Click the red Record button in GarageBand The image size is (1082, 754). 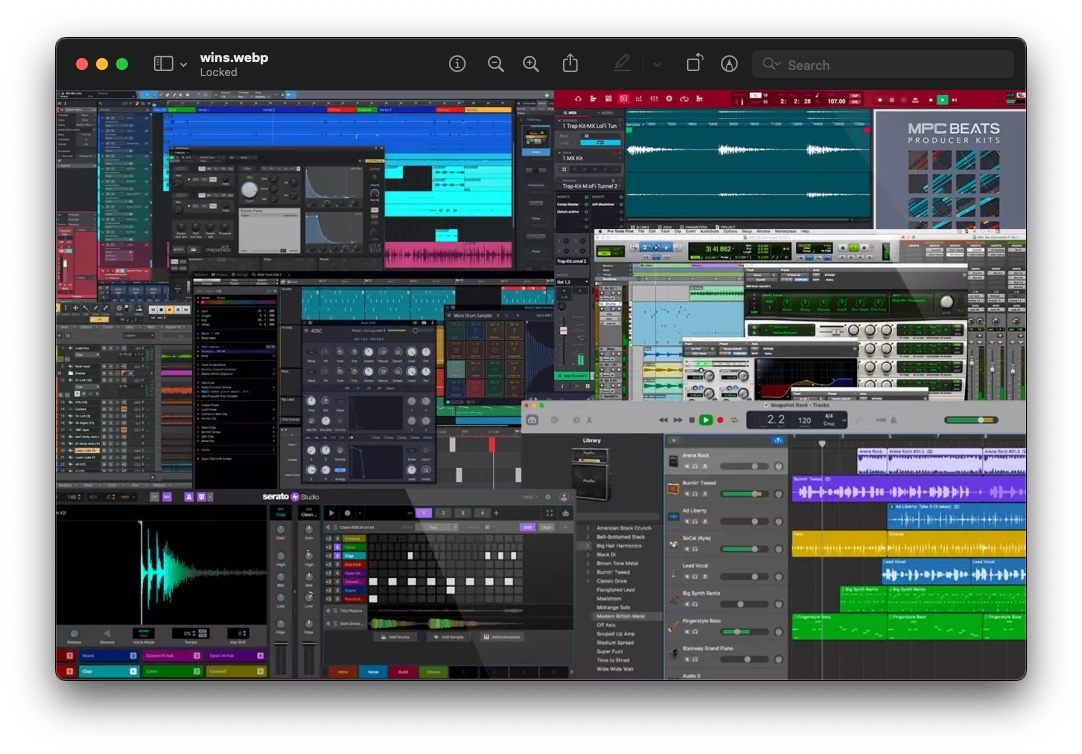720,420
